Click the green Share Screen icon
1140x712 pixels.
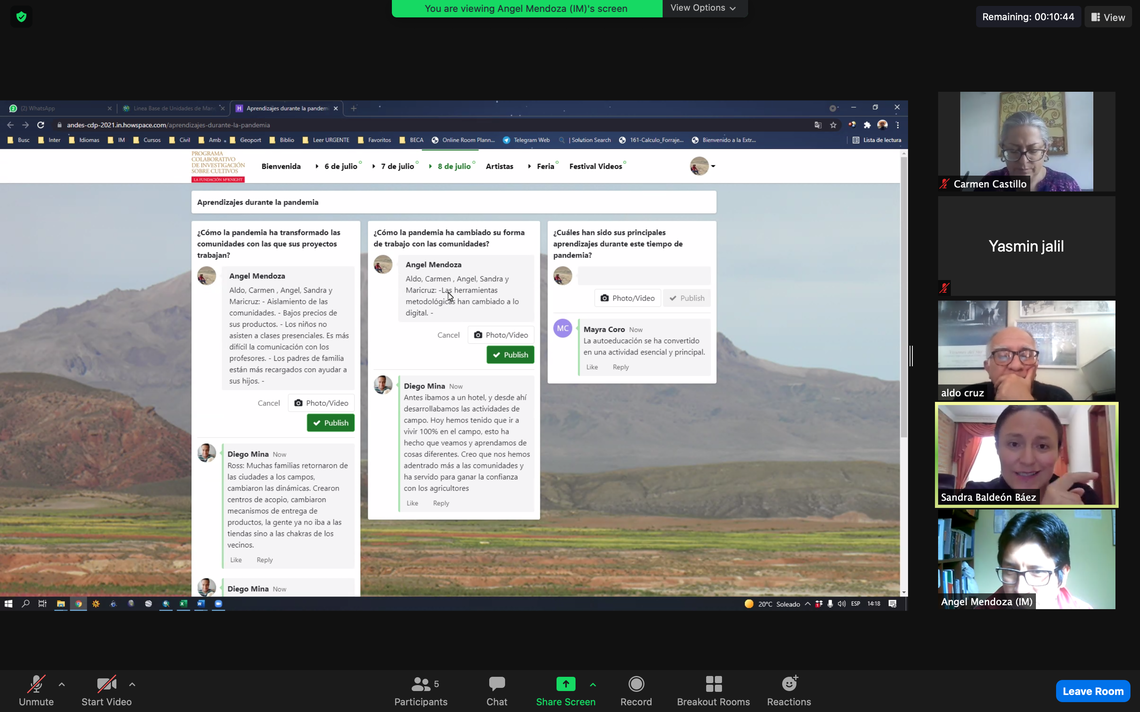click(x=565, y=685)
